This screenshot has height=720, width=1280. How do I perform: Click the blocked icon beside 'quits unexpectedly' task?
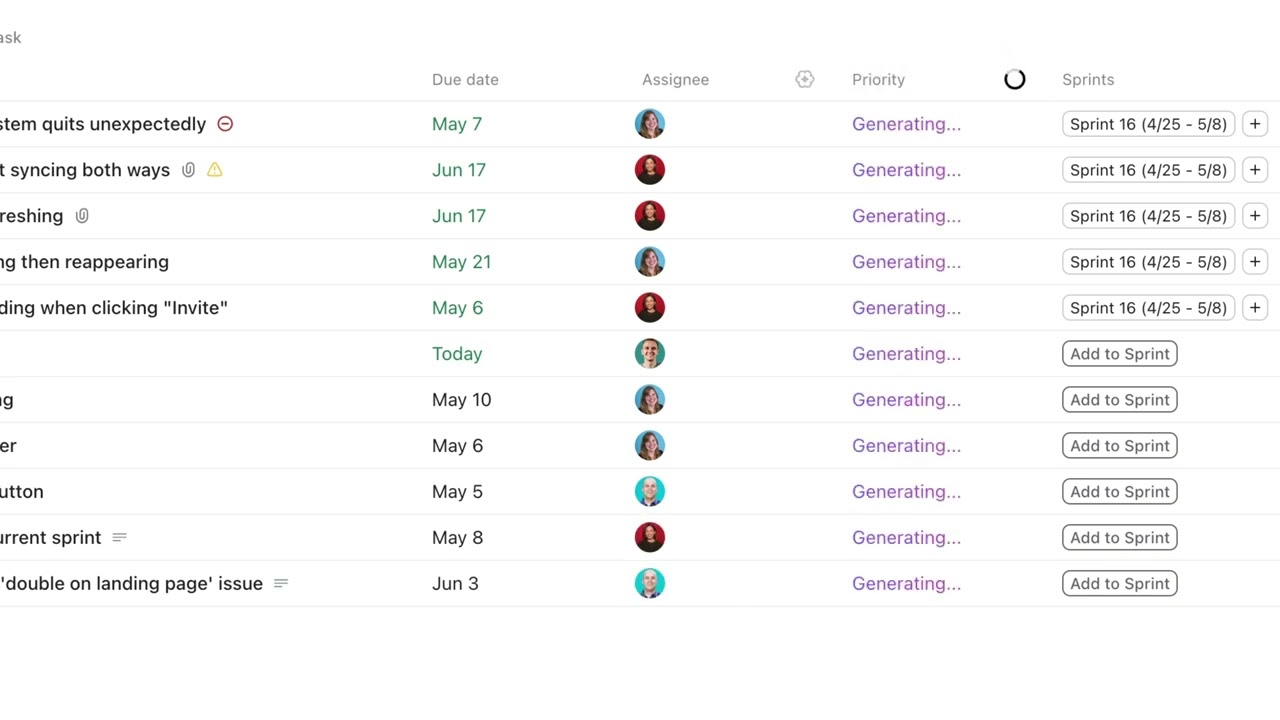(225, 124)
